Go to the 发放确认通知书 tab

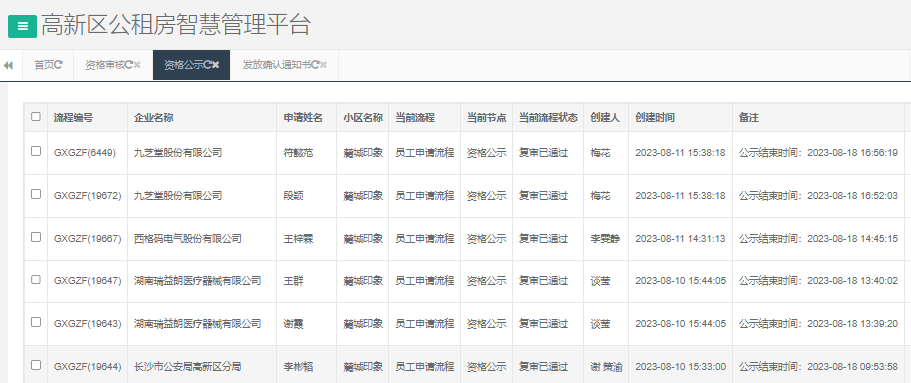(285, 65)
